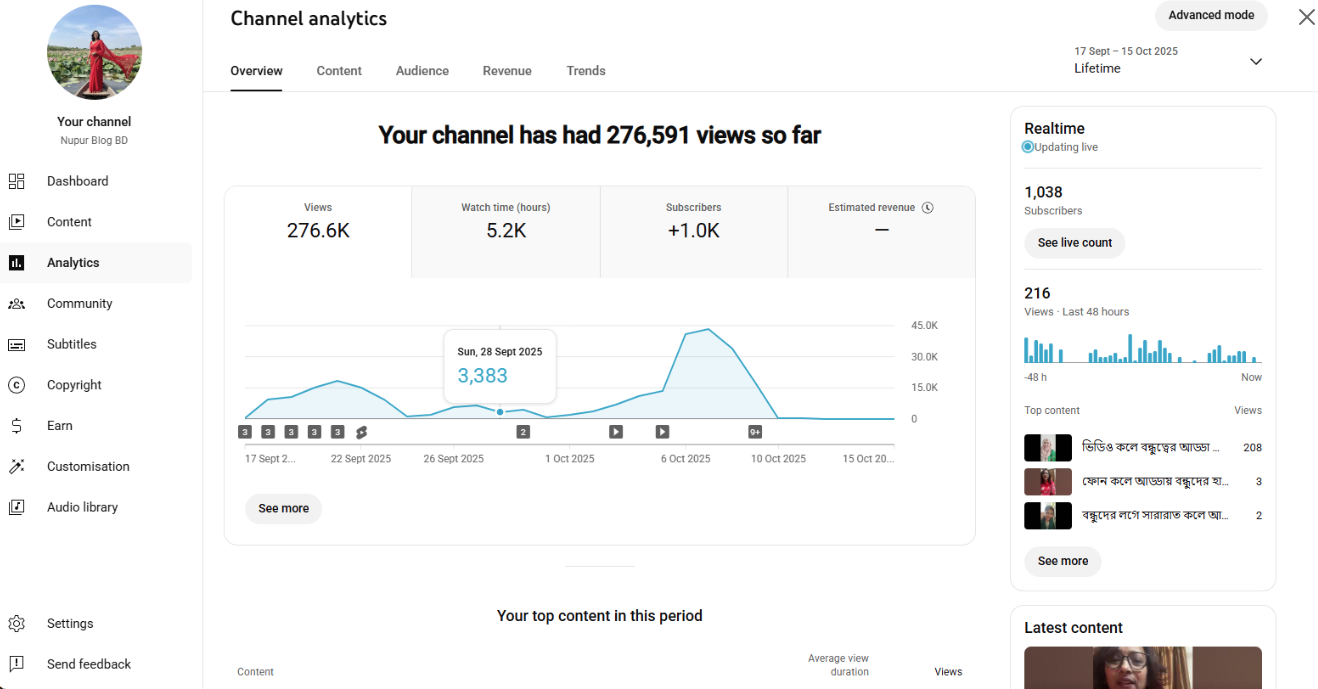The width and height of the screenshot is (1318, 689).
Task: Expand the Lifetime date range selector
Action: pos(1256,61)
